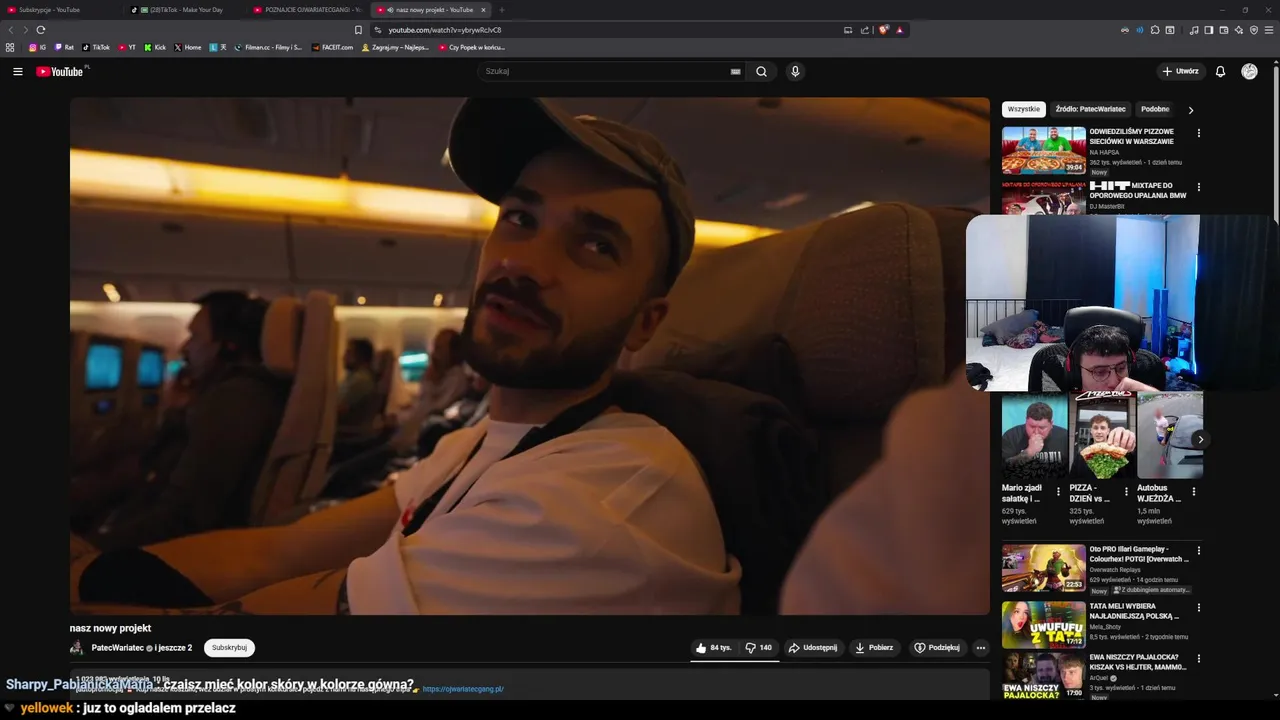Go to YouTube home via the logo
Image resolution: width=1280 pixels, height=720 pixels.
[x=60, y=71]
